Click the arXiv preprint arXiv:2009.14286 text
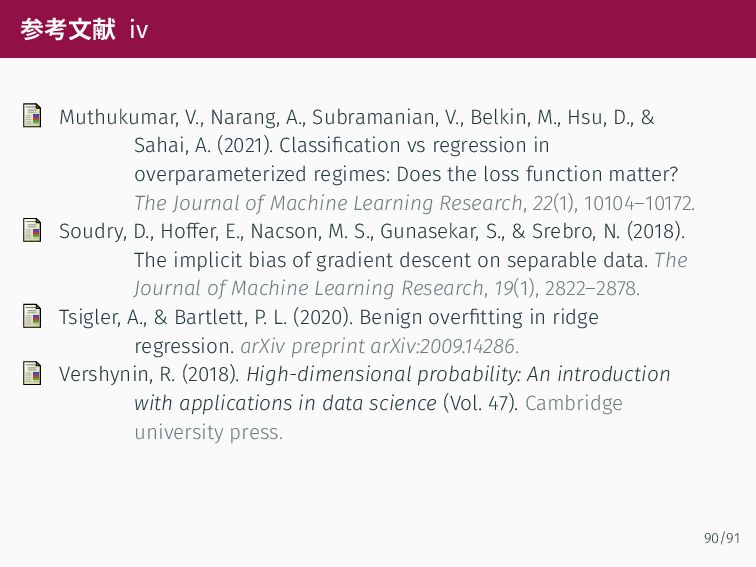 tap(379, 346)
